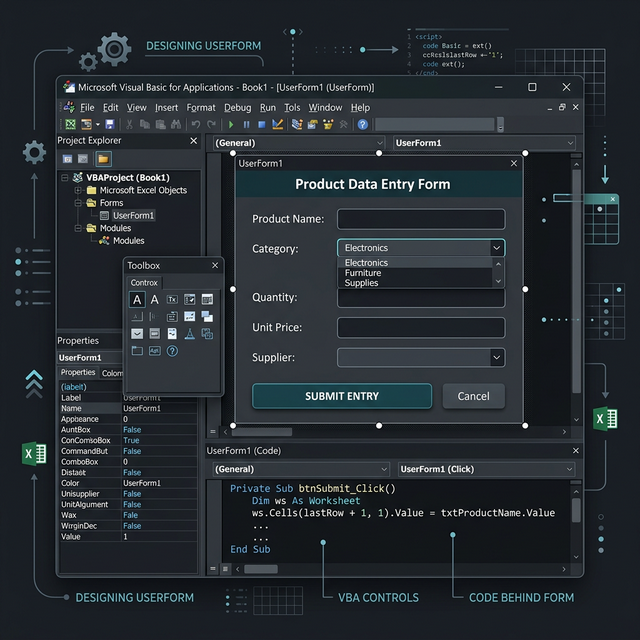Open the Format menu
Screen dimensions: 640x640
[x=201, y=108]
